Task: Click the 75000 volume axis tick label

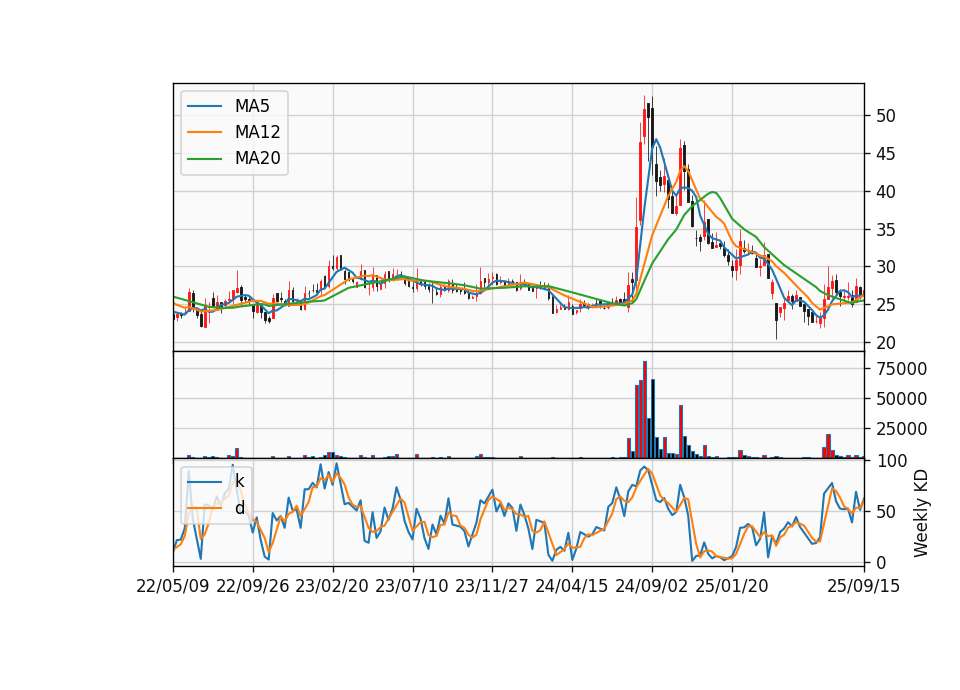Action: point(901,369)
